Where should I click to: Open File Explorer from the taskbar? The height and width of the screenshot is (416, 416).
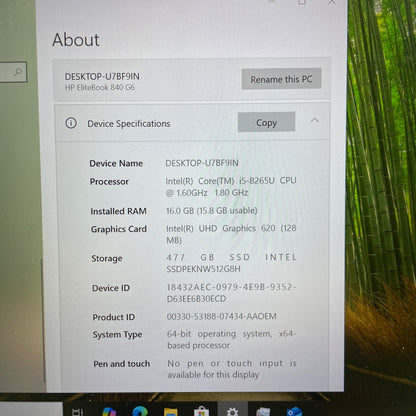click(171, 412)
